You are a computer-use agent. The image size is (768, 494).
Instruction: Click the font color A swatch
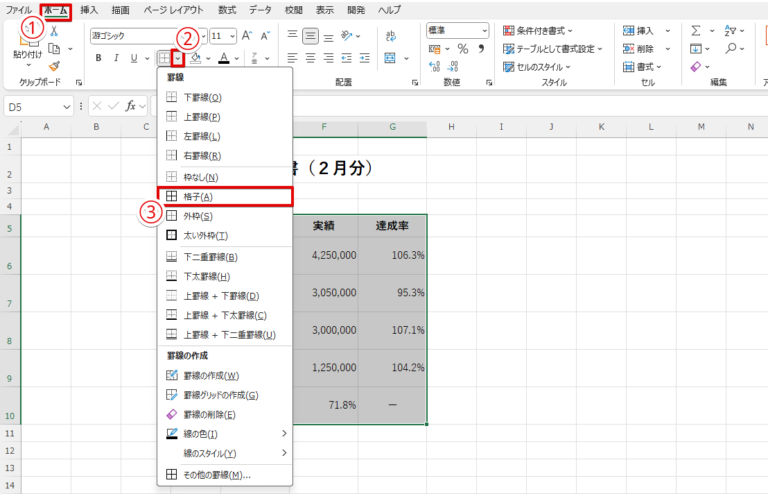[222, 58]
